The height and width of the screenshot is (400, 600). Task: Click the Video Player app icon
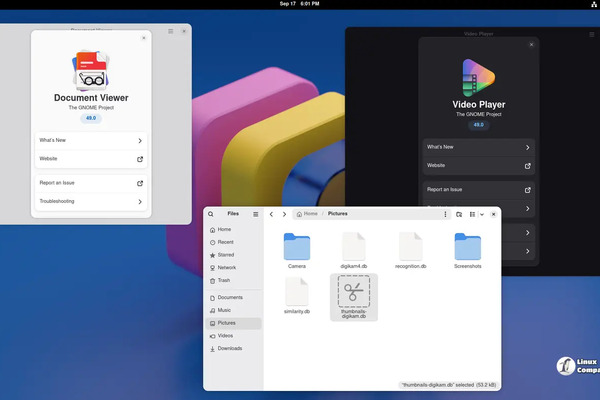point(479,78)
